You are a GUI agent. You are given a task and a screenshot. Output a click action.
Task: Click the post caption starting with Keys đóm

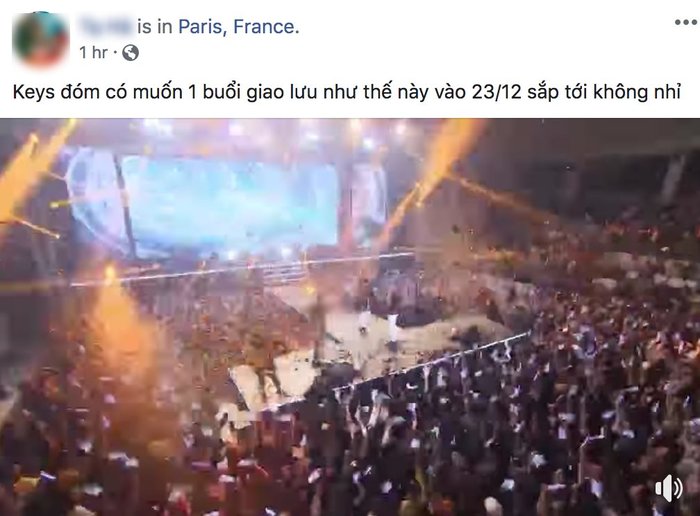click(x=347, y=92)
